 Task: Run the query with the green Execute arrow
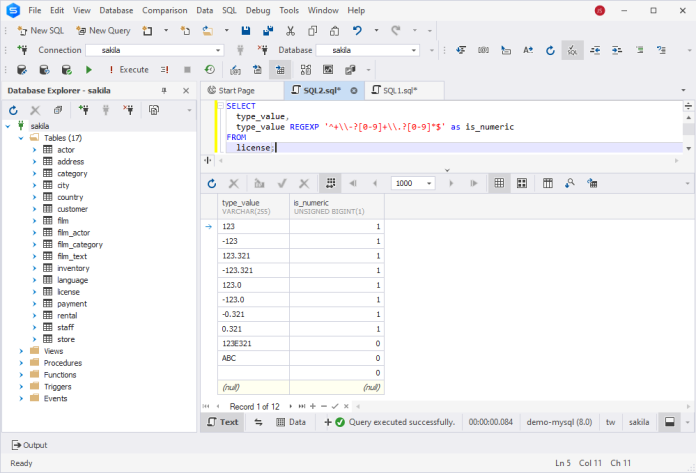[89, 70]
